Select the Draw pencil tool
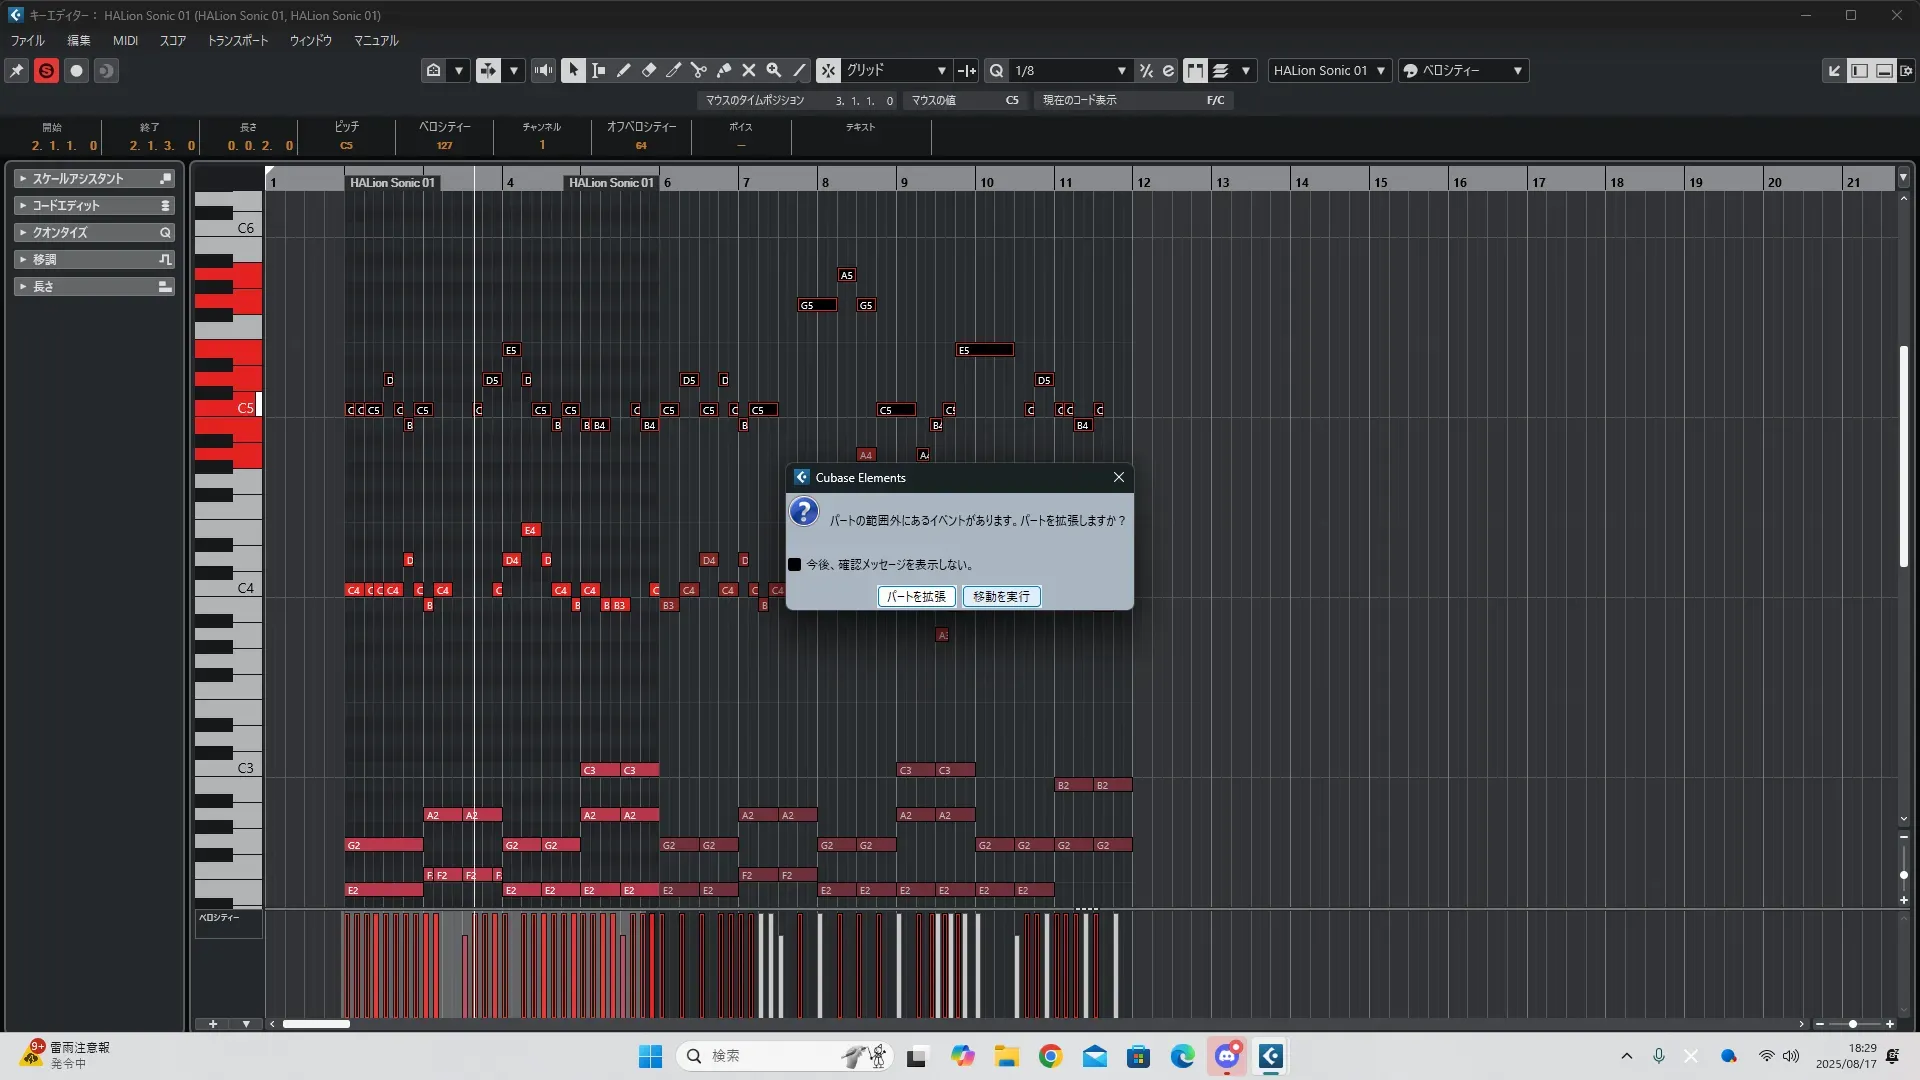This screenshot has width=1920, height=1080. (623, 70)
